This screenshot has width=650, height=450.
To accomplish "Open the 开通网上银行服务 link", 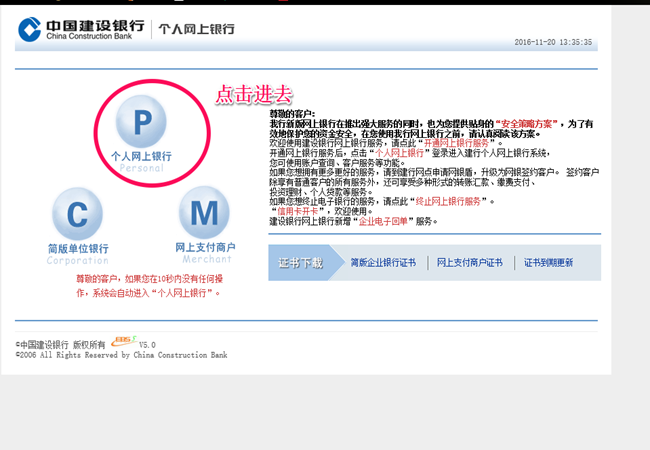I will coord(456,143).
